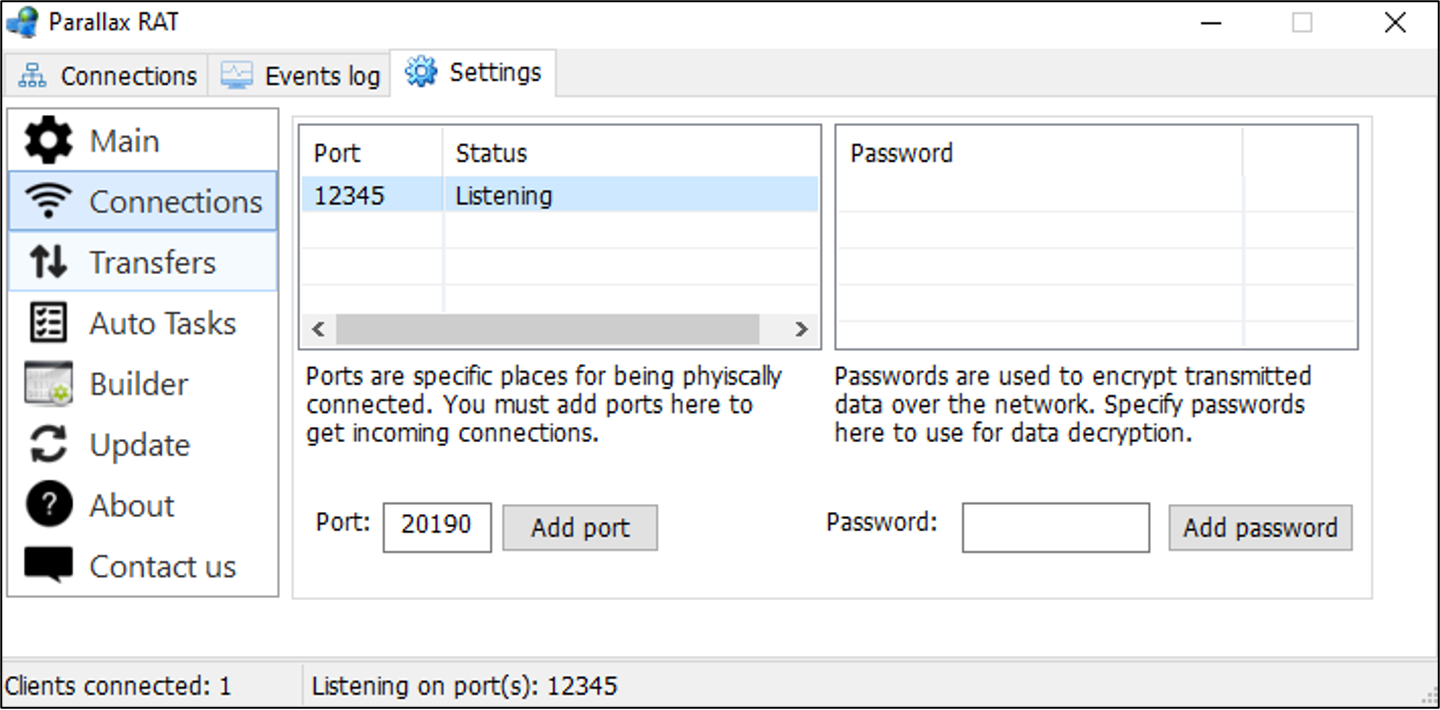Focus the Port number input field
Screen dimensions: 1440x710
(437, 527)
